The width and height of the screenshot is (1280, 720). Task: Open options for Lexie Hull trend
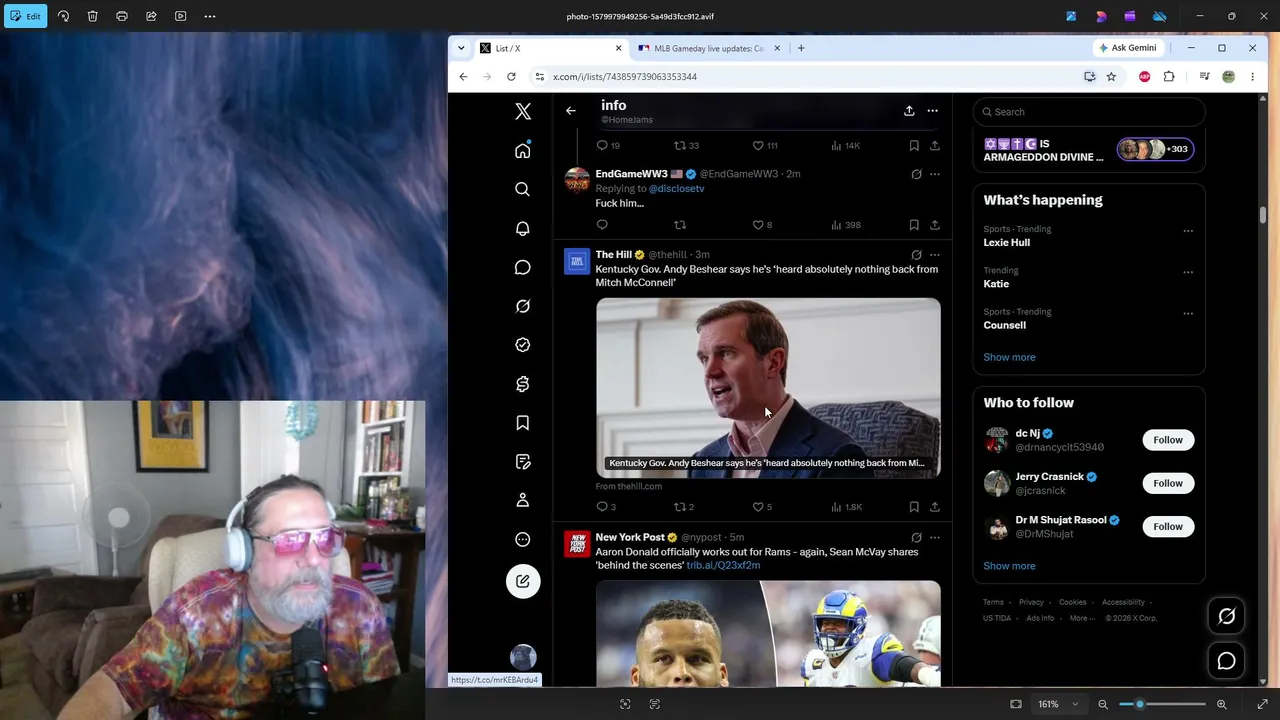[1188, 231]
